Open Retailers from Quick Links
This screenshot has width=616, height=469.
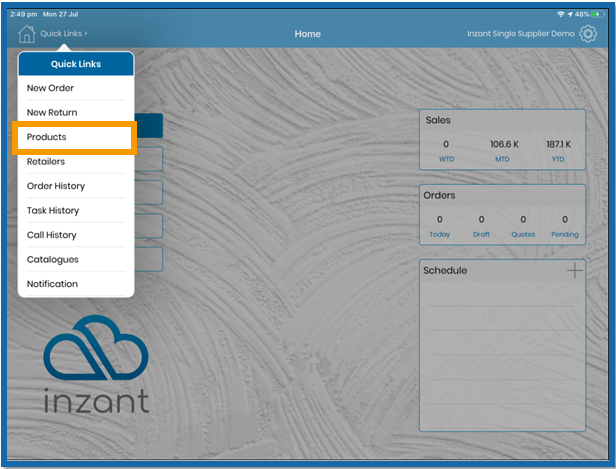(x=76, y=161)
